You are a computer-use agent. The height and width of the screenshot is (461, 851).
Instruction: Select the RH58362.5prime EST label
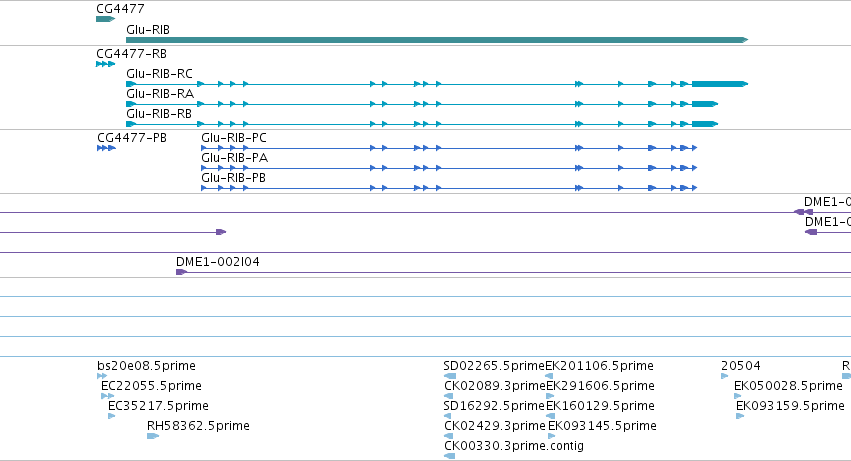point(198,426)
